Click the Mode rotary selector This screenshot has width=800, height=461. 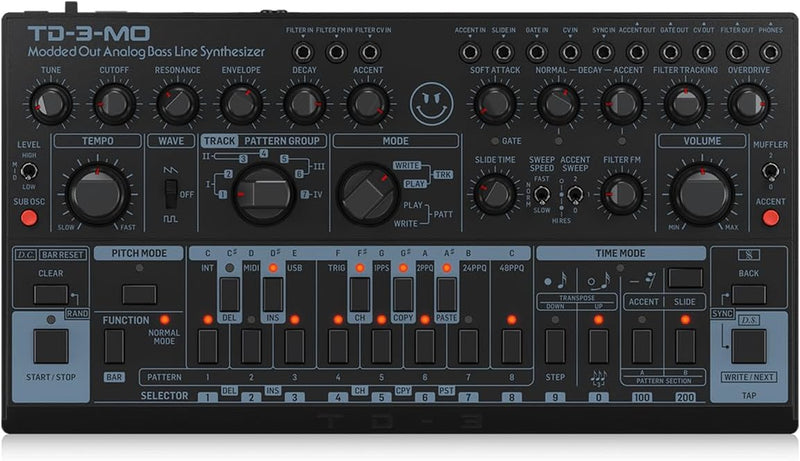368,194
